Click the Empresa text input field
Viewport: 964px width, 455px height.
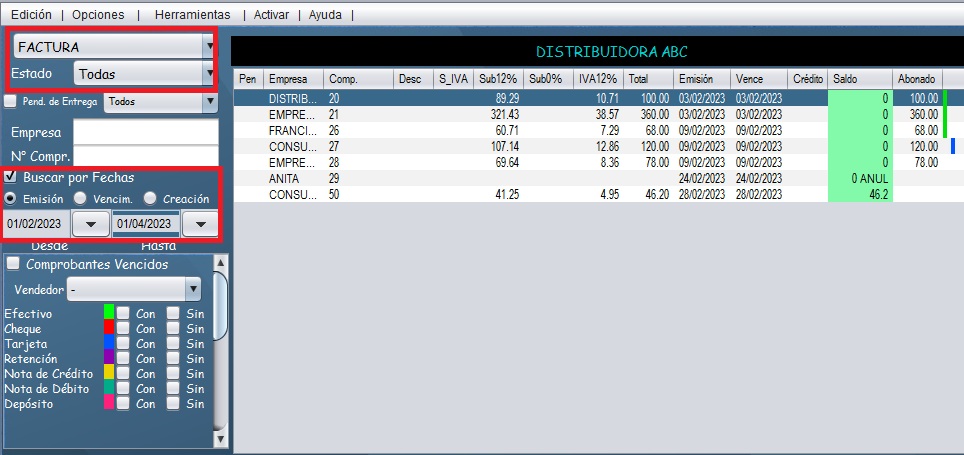145,133
